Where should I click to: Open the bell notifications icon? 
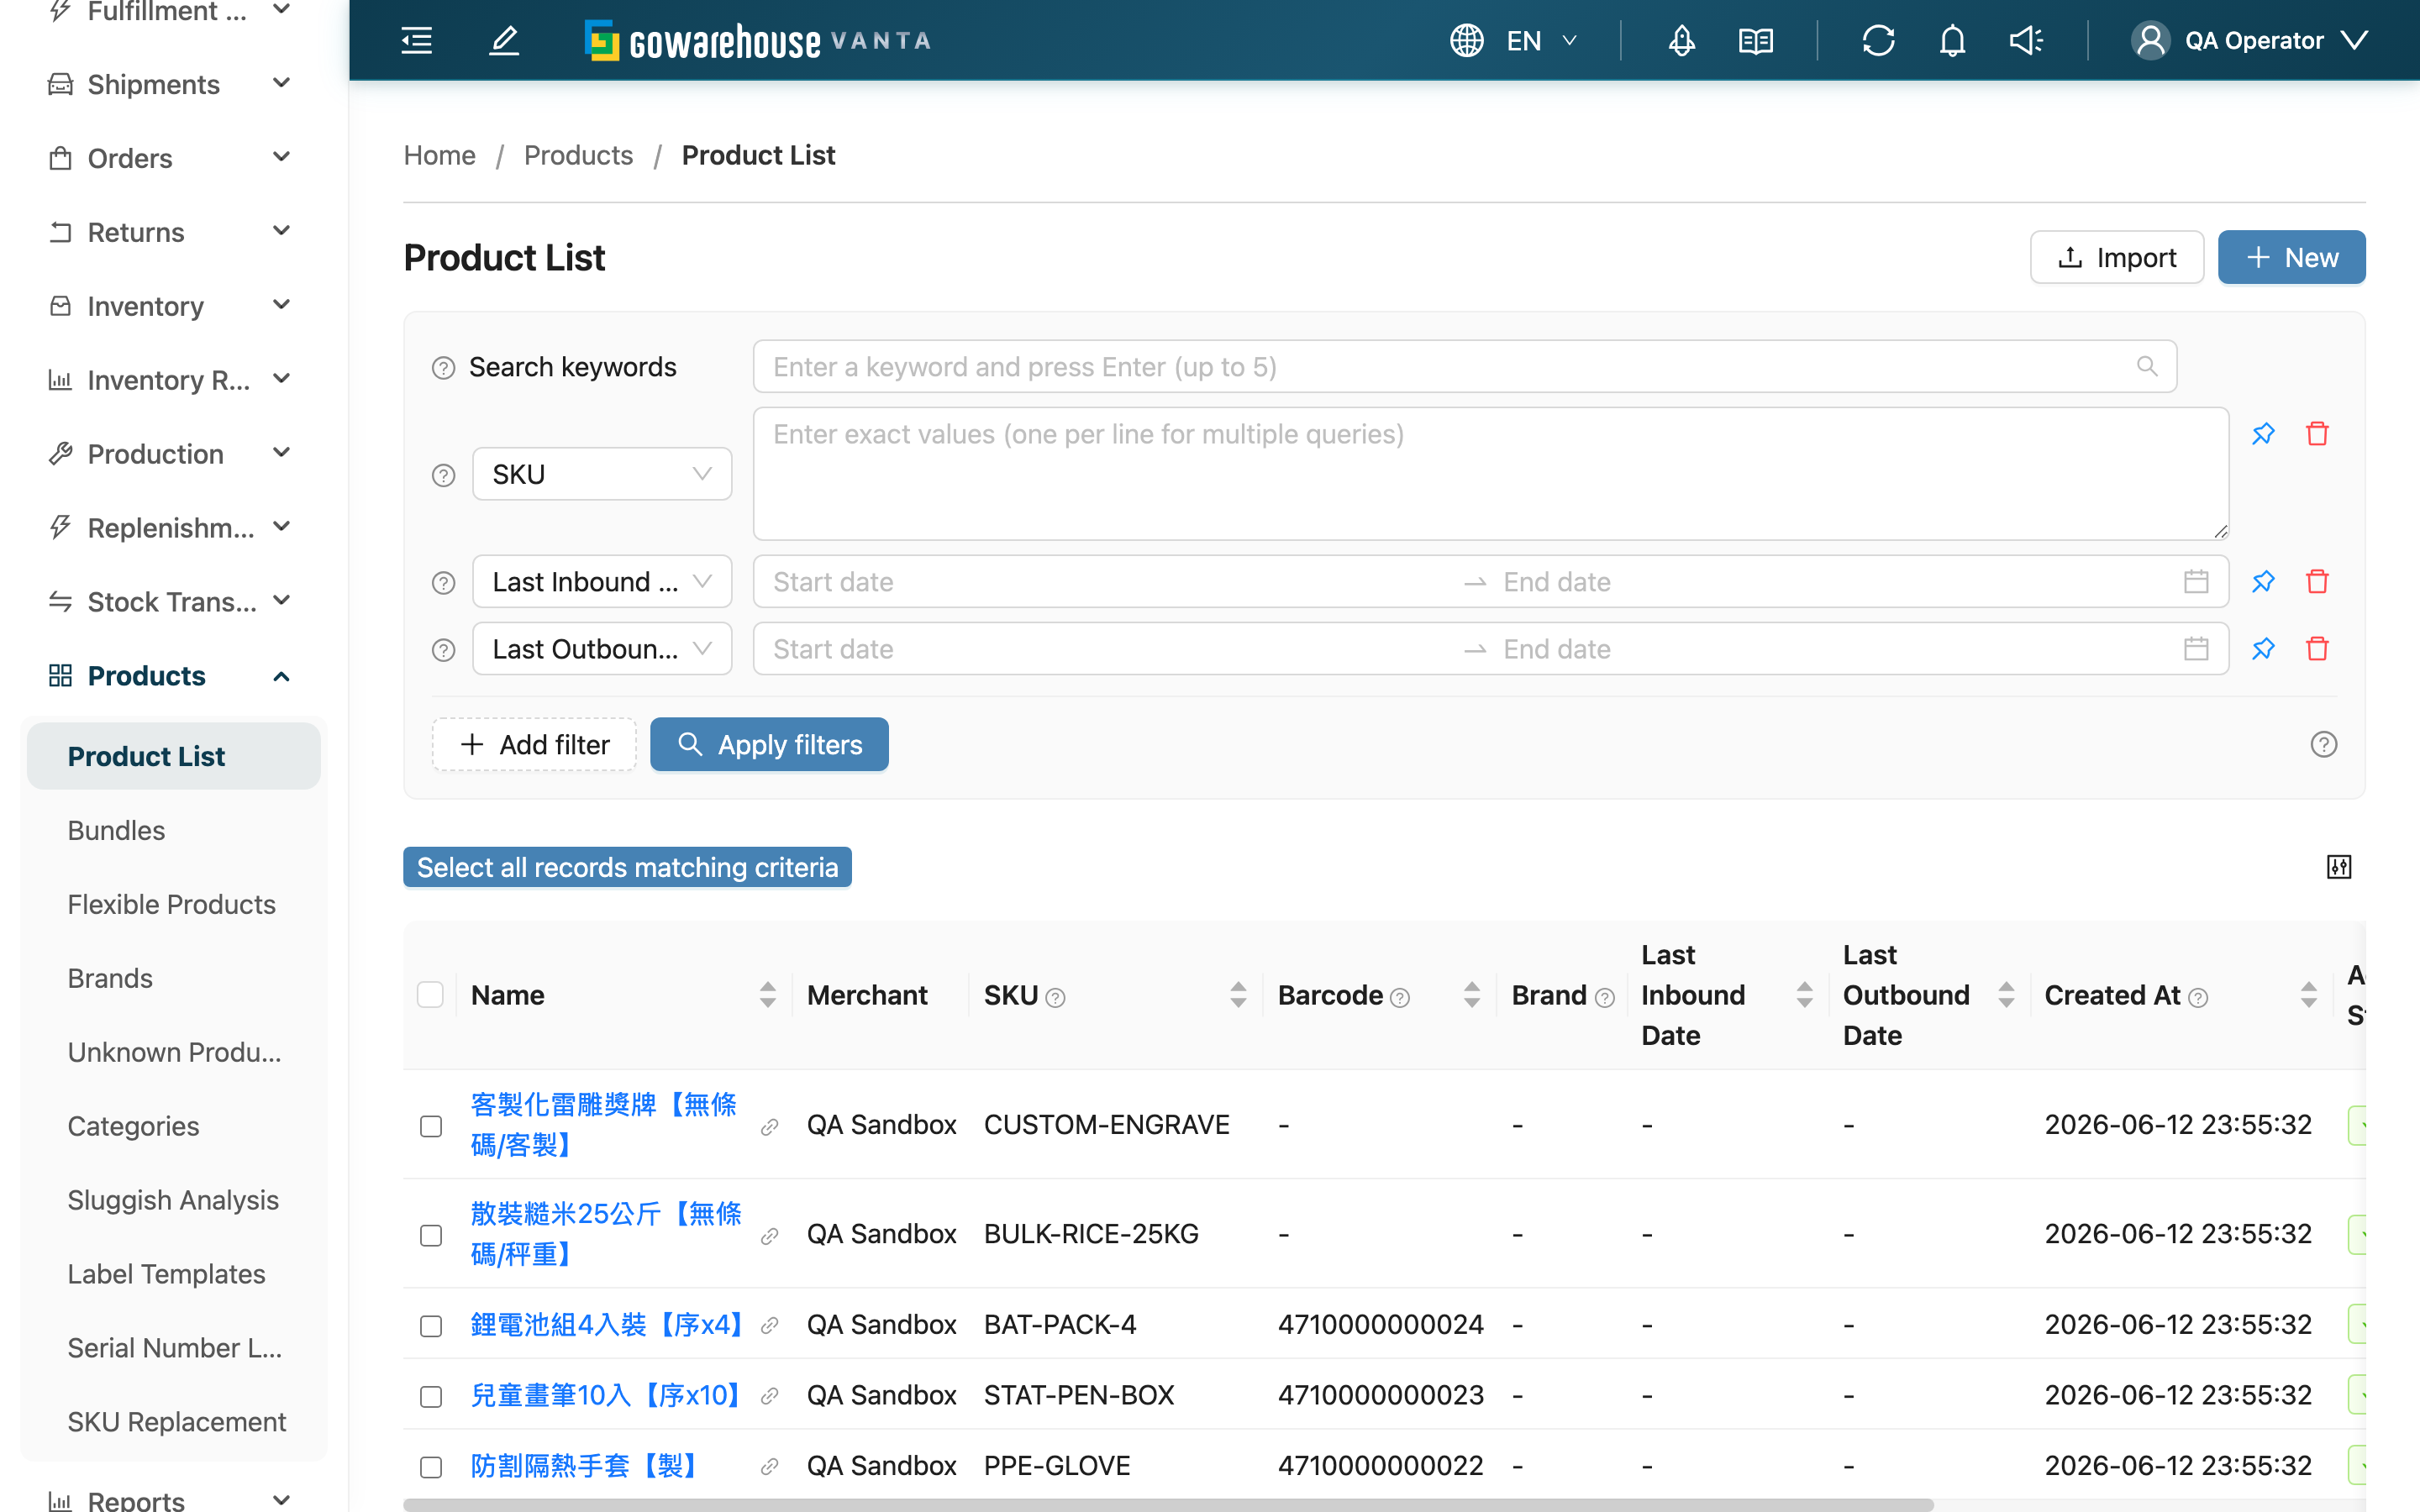pyautogui.click(x=1953, y=40)
